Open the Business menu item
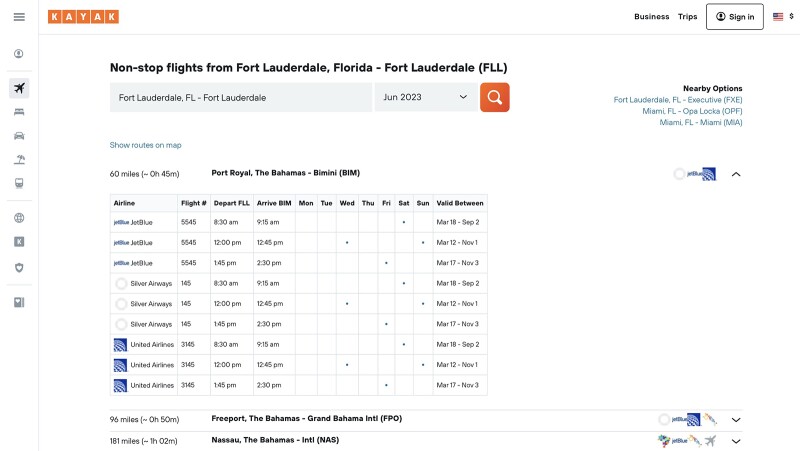This screenshot has height=451, width=800. (651, 17)
